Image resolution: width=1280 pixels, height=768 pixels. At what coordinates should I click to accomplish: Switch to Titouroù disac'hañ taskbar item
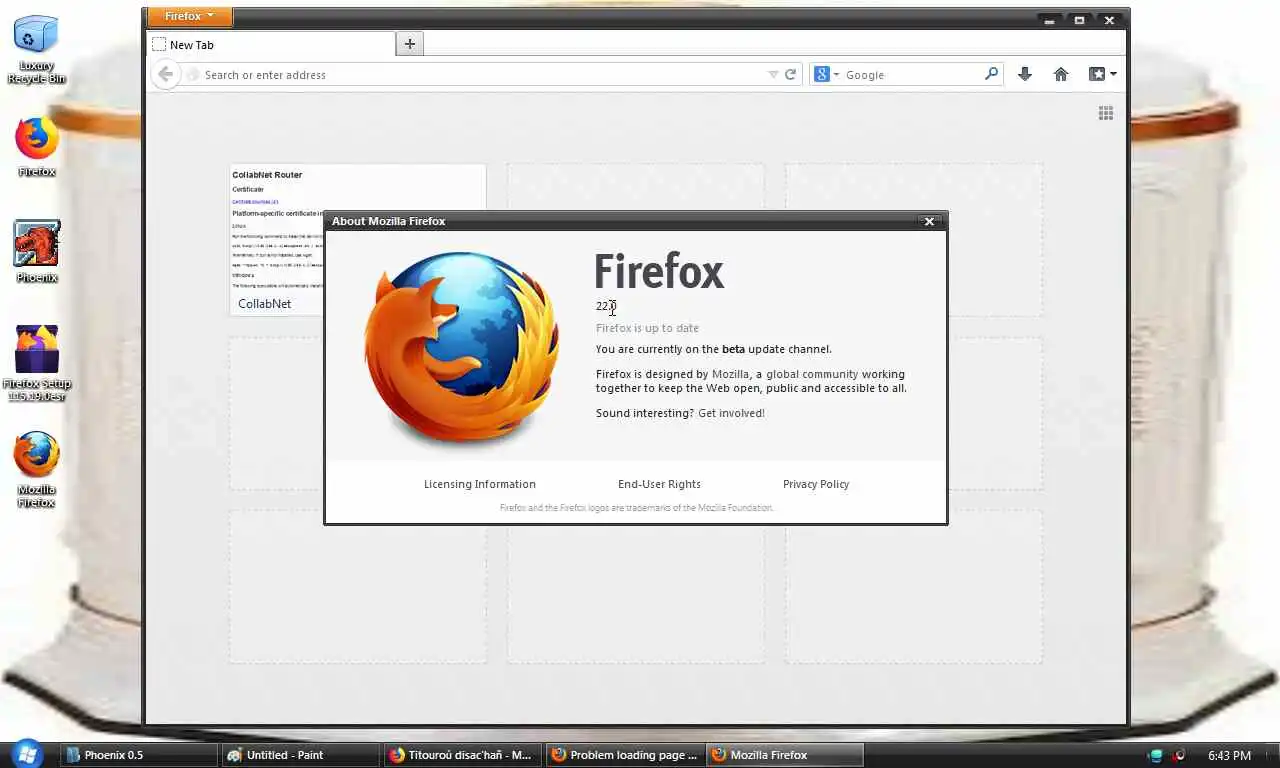(x=463, y=755)
